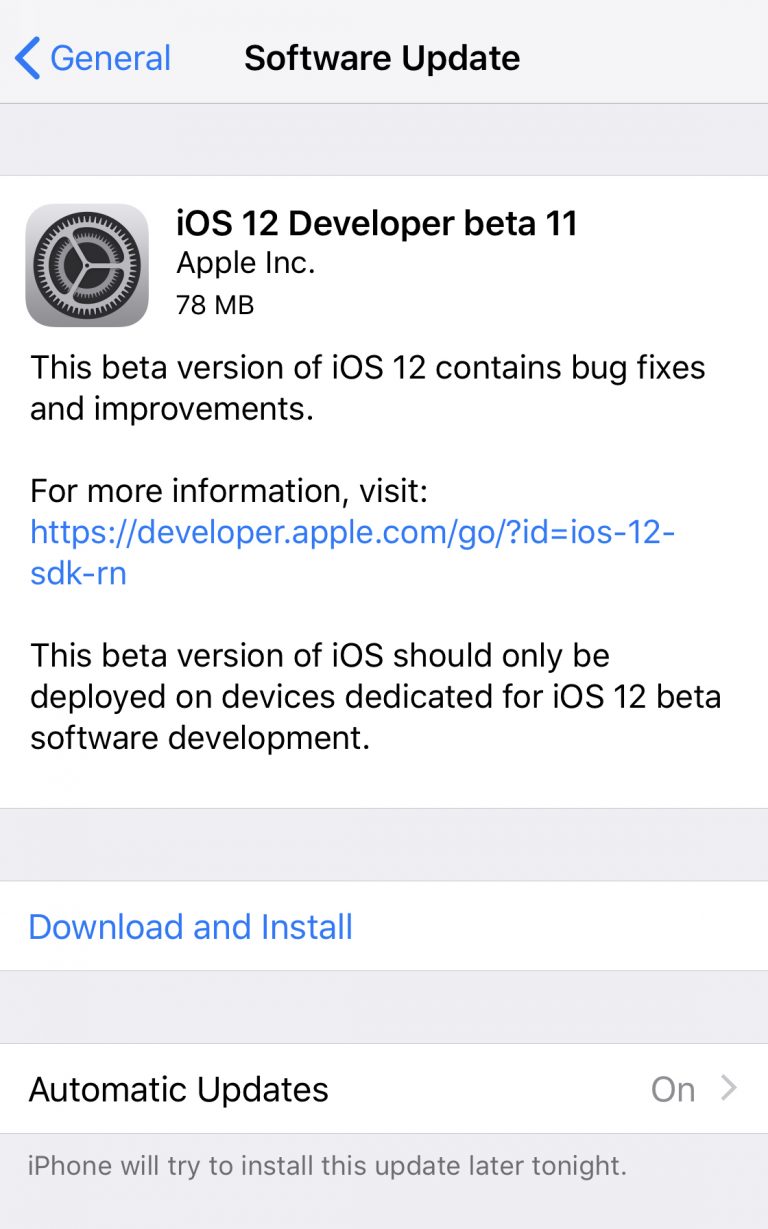
Task: Tap the Settings gear app icon
Action: pos(87,265)
